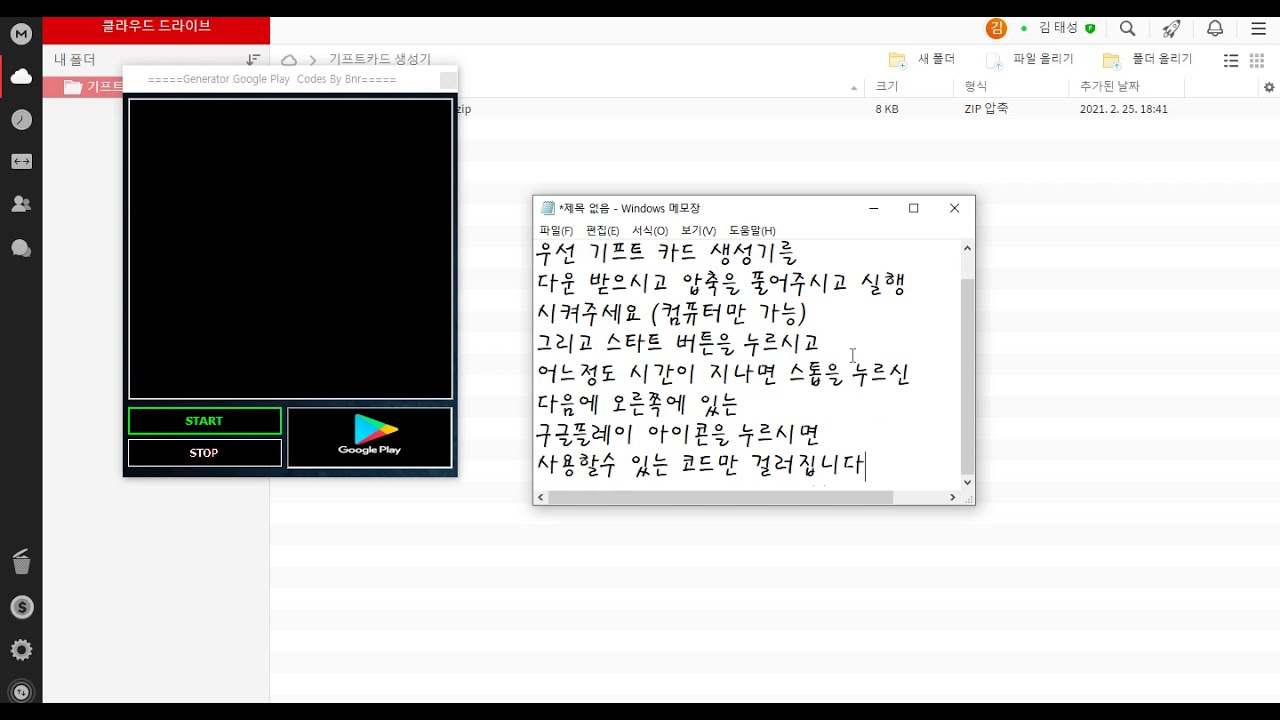Click Notepad vertical scrollbar down arrow
This screenshot has width=1280, height=720.
pos(967,482)
